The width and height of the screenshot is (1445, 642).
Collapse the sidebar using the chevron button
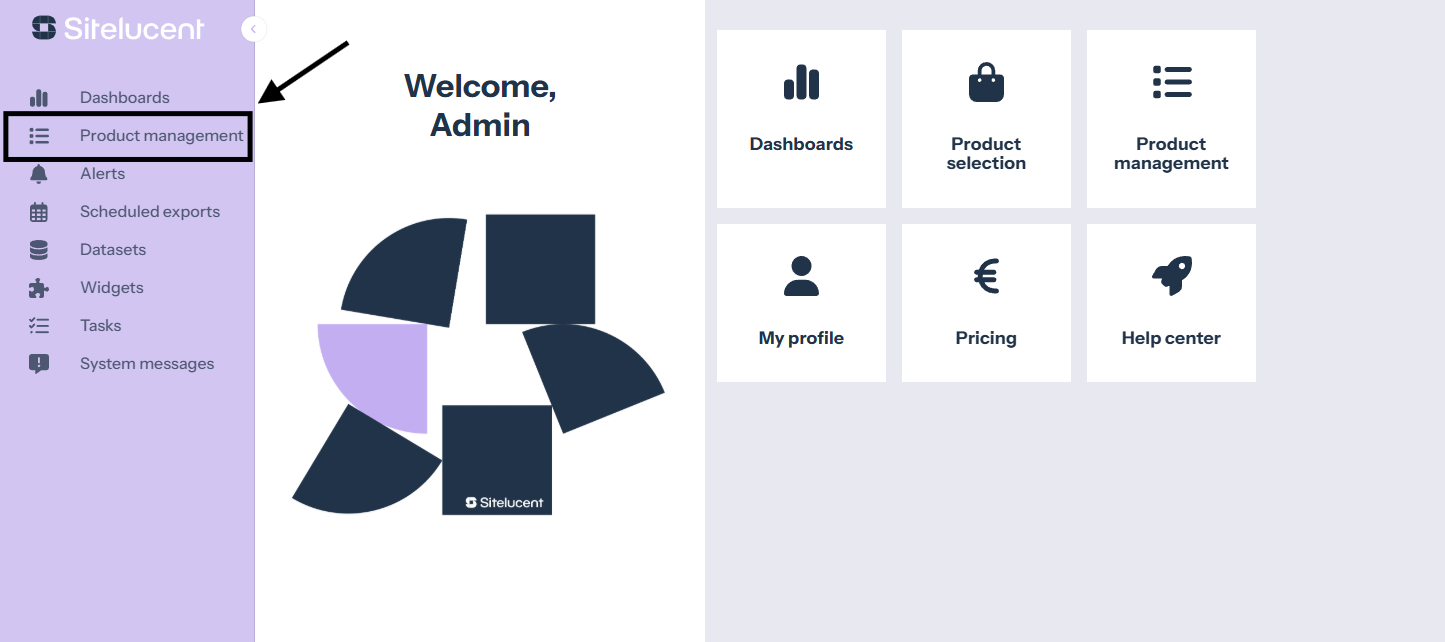pos(253,29)
